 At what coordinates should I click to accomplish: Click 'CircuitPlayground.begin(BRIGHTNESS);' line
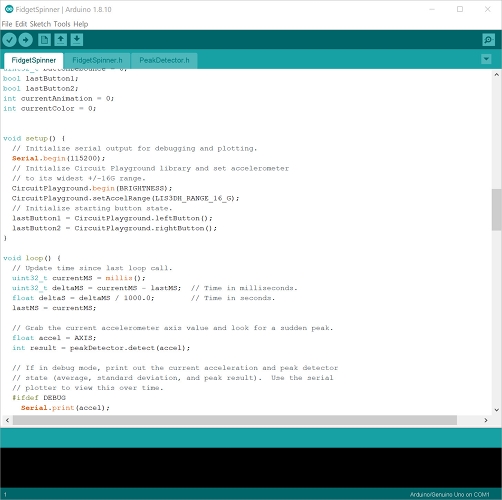pyautogui.click(x=92, y=188)
